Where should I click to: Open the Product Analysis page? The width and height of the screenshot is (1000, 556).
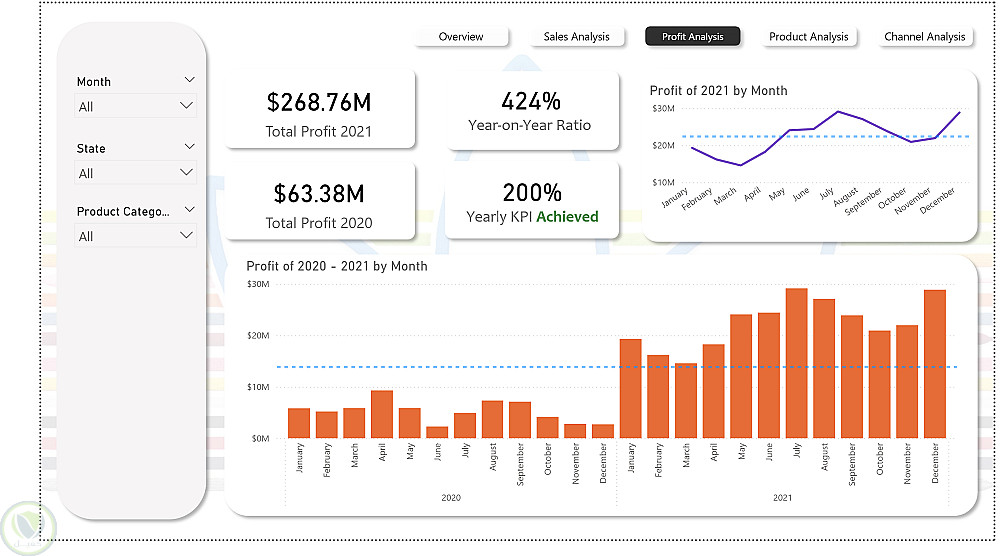809,36
